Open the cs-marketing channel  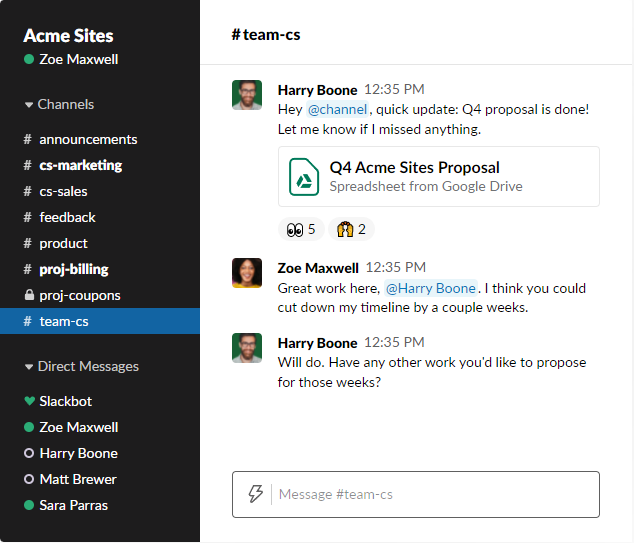click(x=100, y=165)
